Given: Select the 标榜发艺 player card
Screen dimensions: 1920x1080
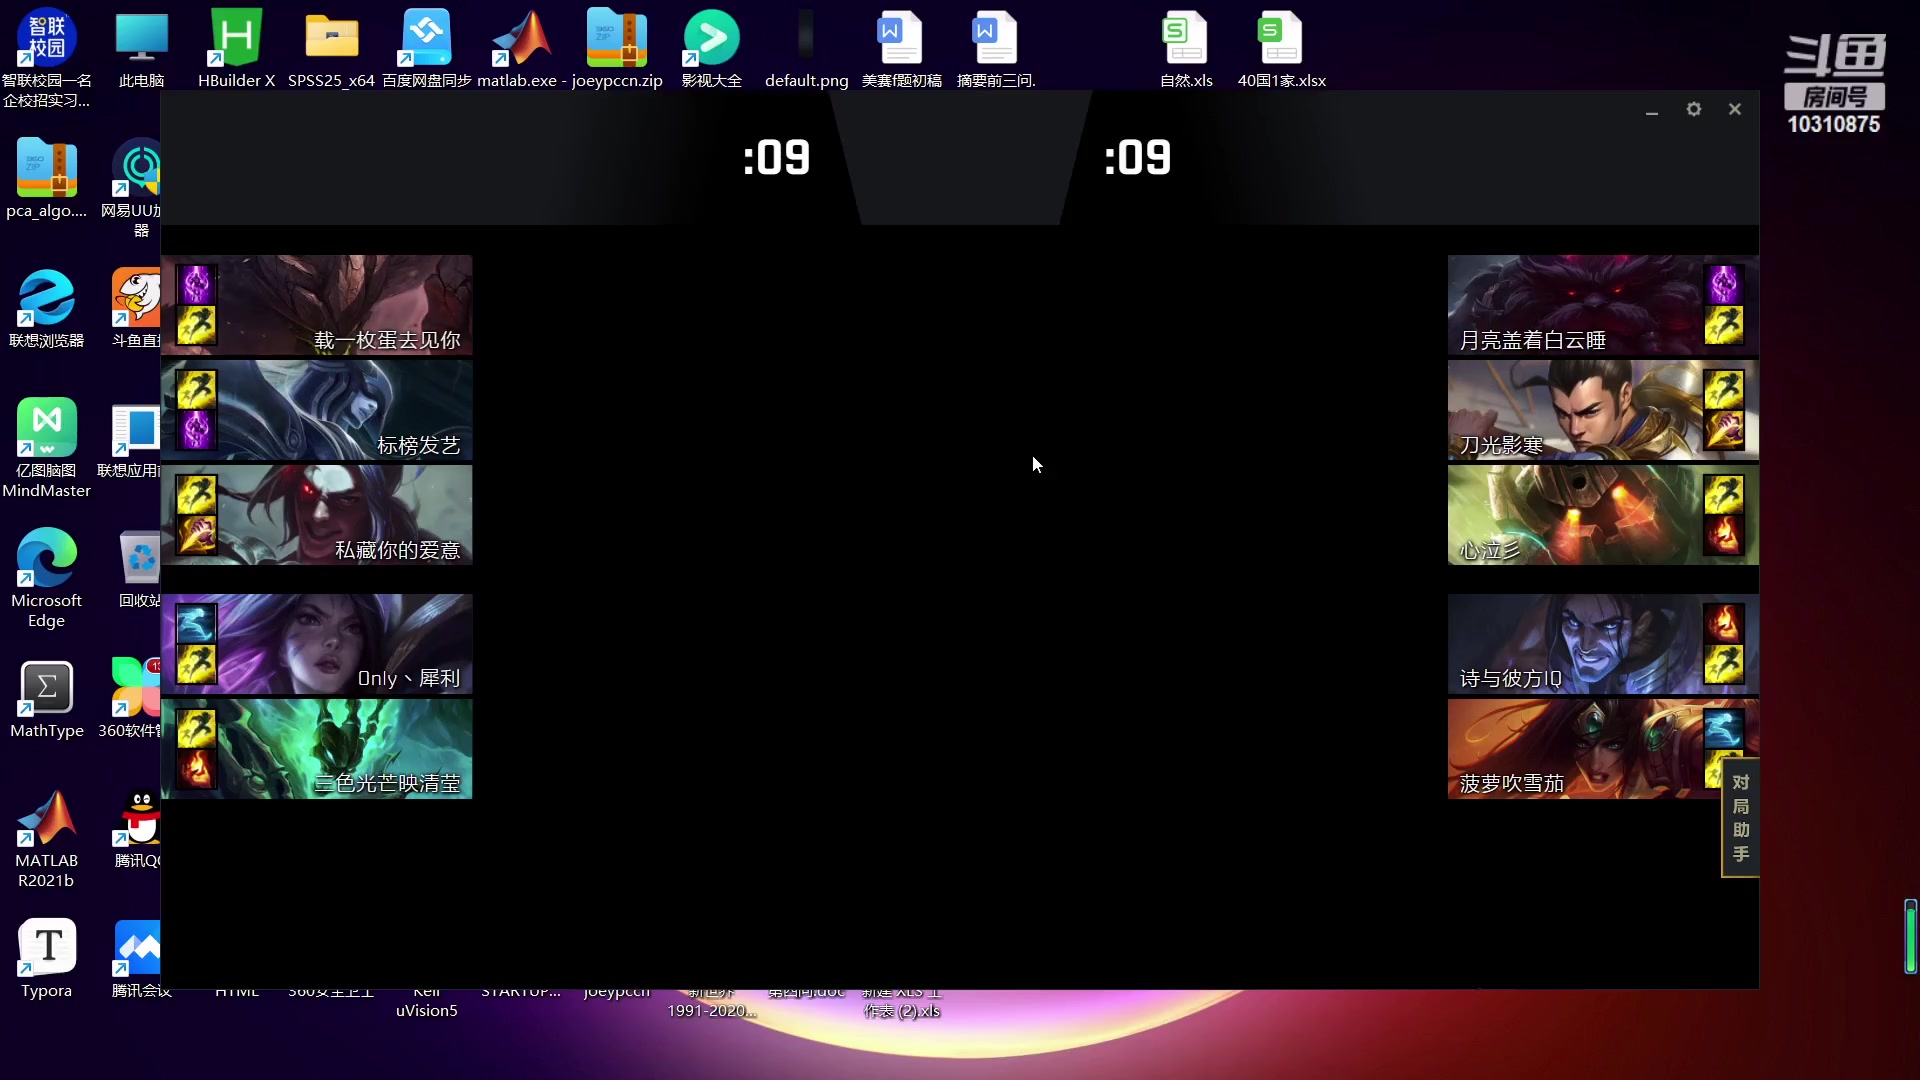Looking at the screenshot, I should [316, 410].
